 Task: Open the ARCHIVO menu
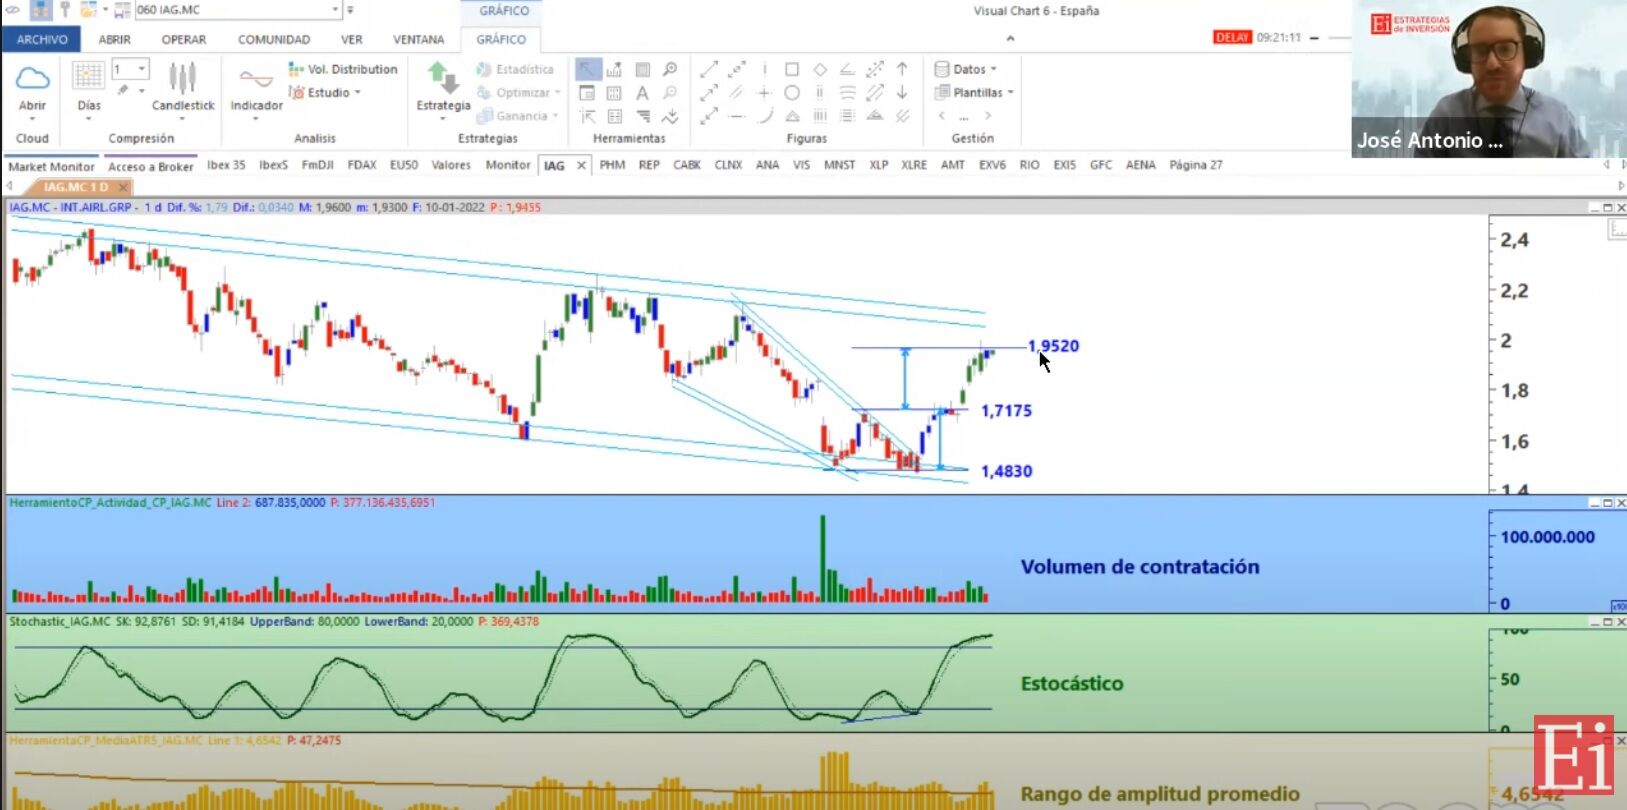coord(42,40)
